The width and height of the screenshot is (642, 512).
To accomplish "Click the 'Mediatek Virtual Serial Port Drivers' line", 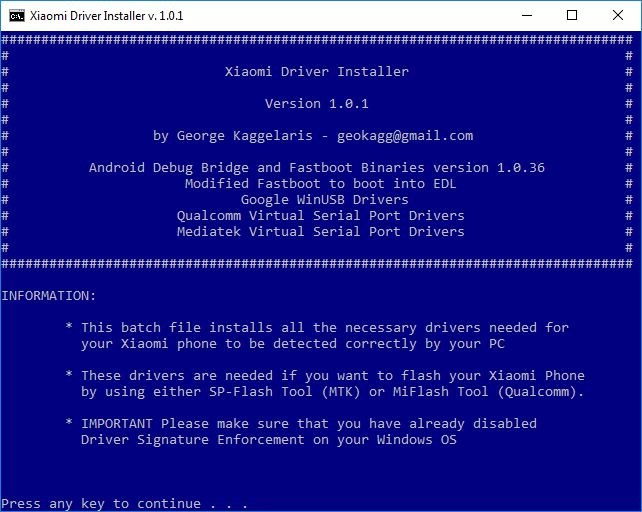I will (x=321, y=231).
